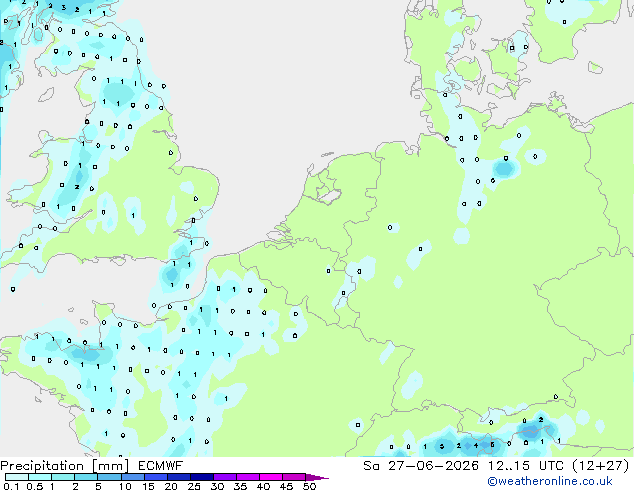Click purple legend swatch between 30 and 35
Image resolution: width=634 pixels, height=490 pixels.
tap(224, 477)
